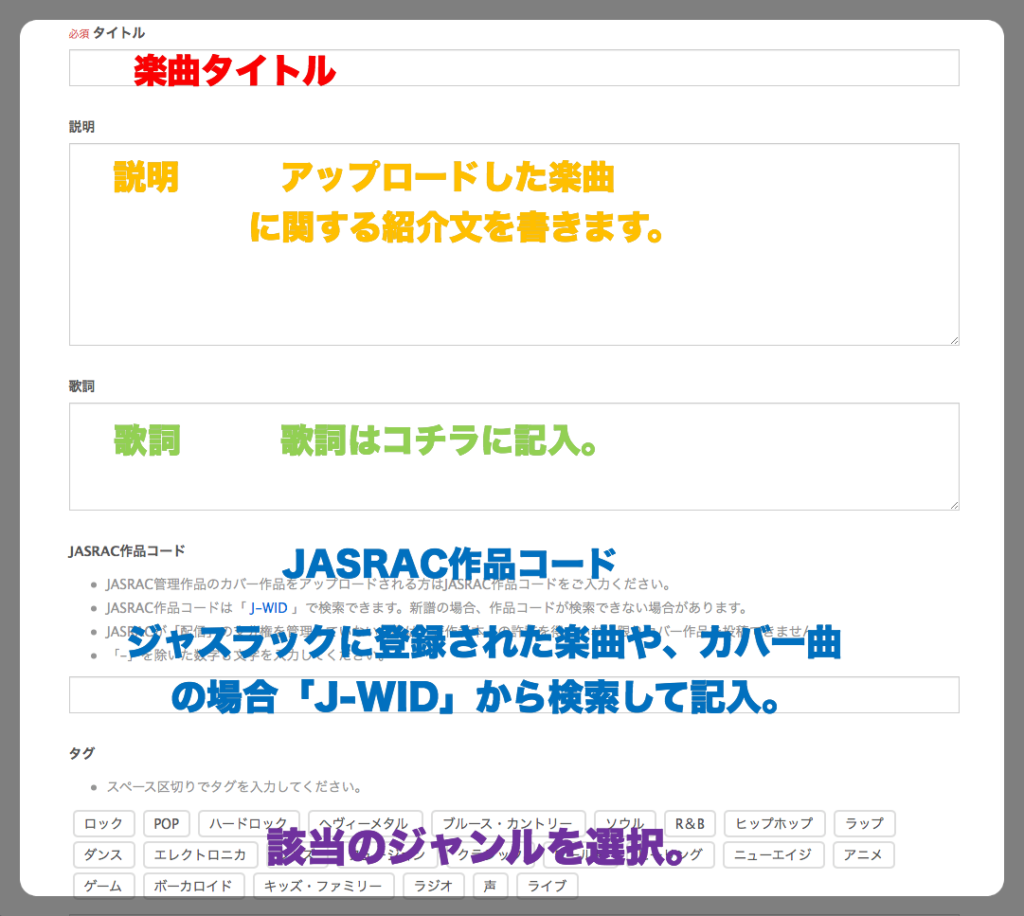Select the ロック genre tag
The height and width of the screenshot is (916, 1024).
click(104, 824)
